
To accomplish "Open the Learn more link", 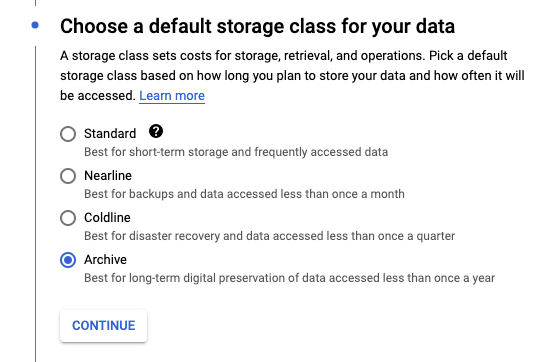I will coord(172,96).
